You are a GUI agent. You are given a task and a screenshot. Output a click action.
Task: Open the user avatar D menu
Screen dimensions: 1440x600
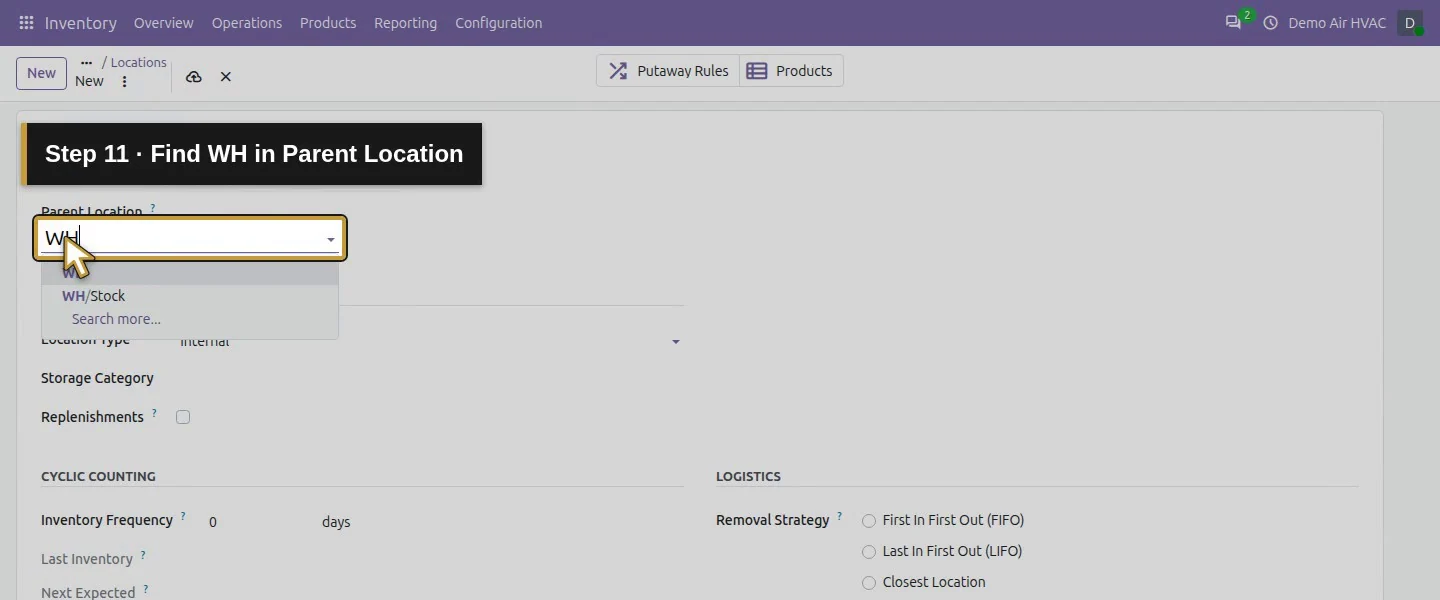click(x=1410, y=23)
